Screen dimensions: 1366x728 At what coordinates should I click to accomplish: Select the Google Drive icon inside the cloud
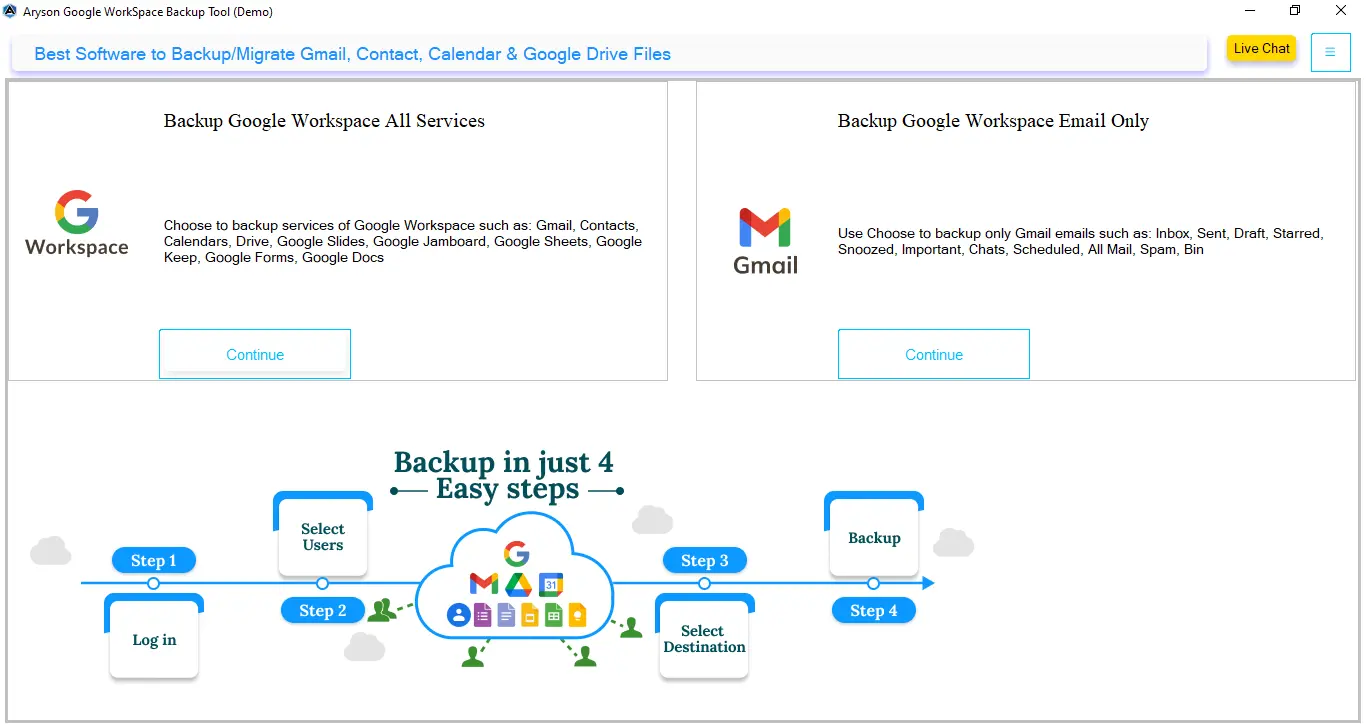pyautogui.click(x=520, y=584)
